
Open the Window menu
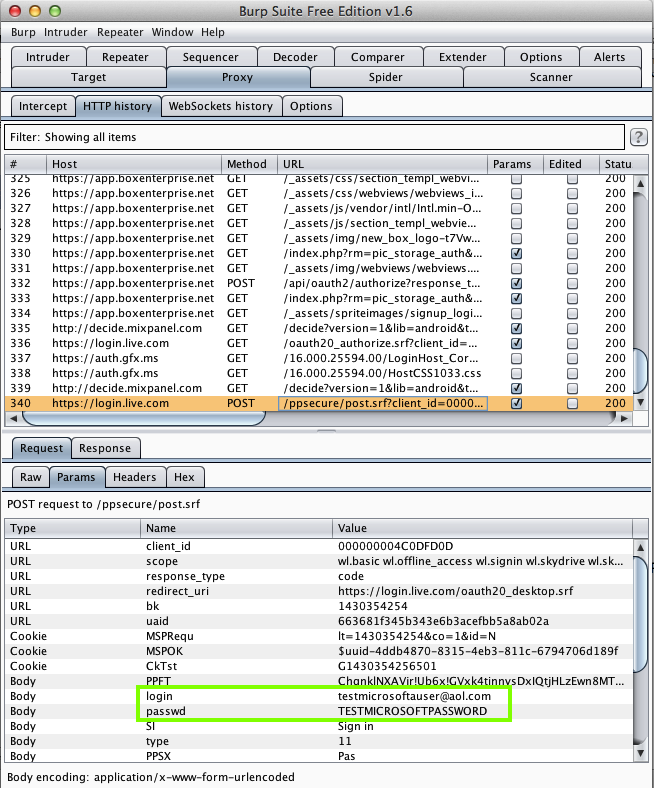(x=172, y=32)
